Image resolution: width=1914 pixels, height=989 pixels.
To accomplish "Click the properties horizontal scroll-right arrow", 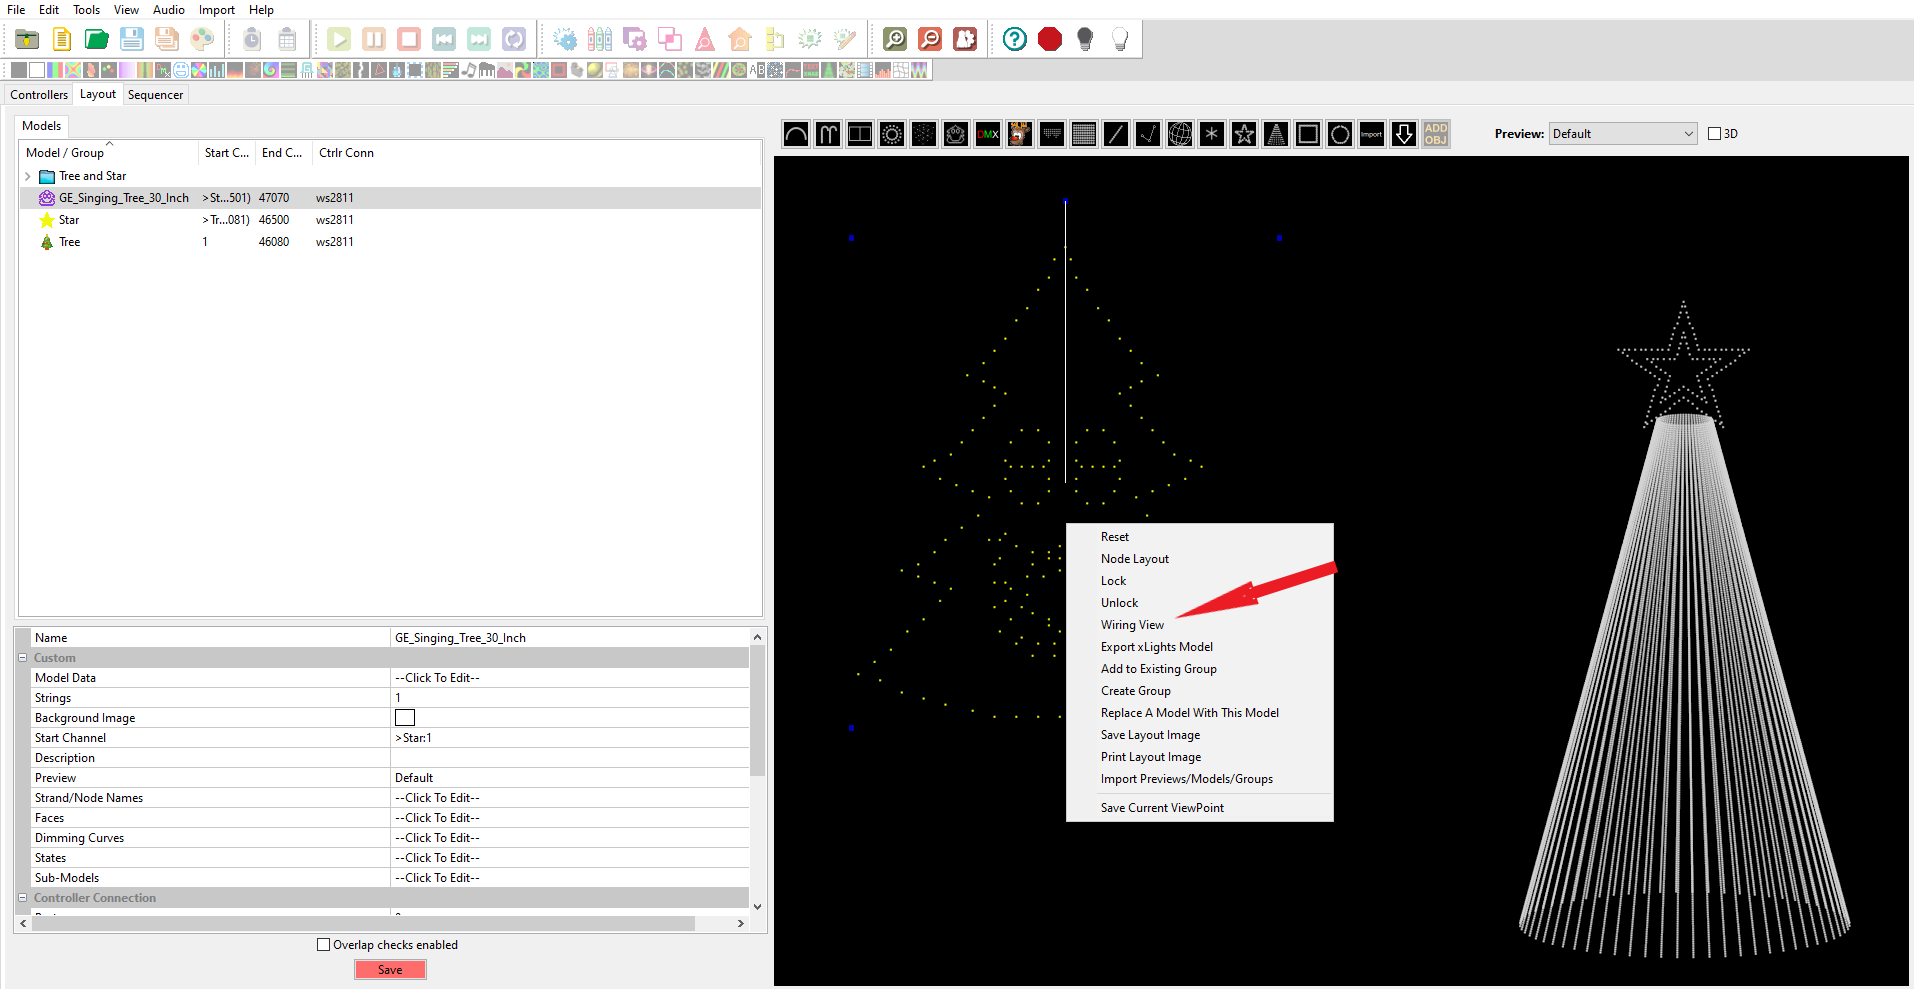I will point(740,924).
